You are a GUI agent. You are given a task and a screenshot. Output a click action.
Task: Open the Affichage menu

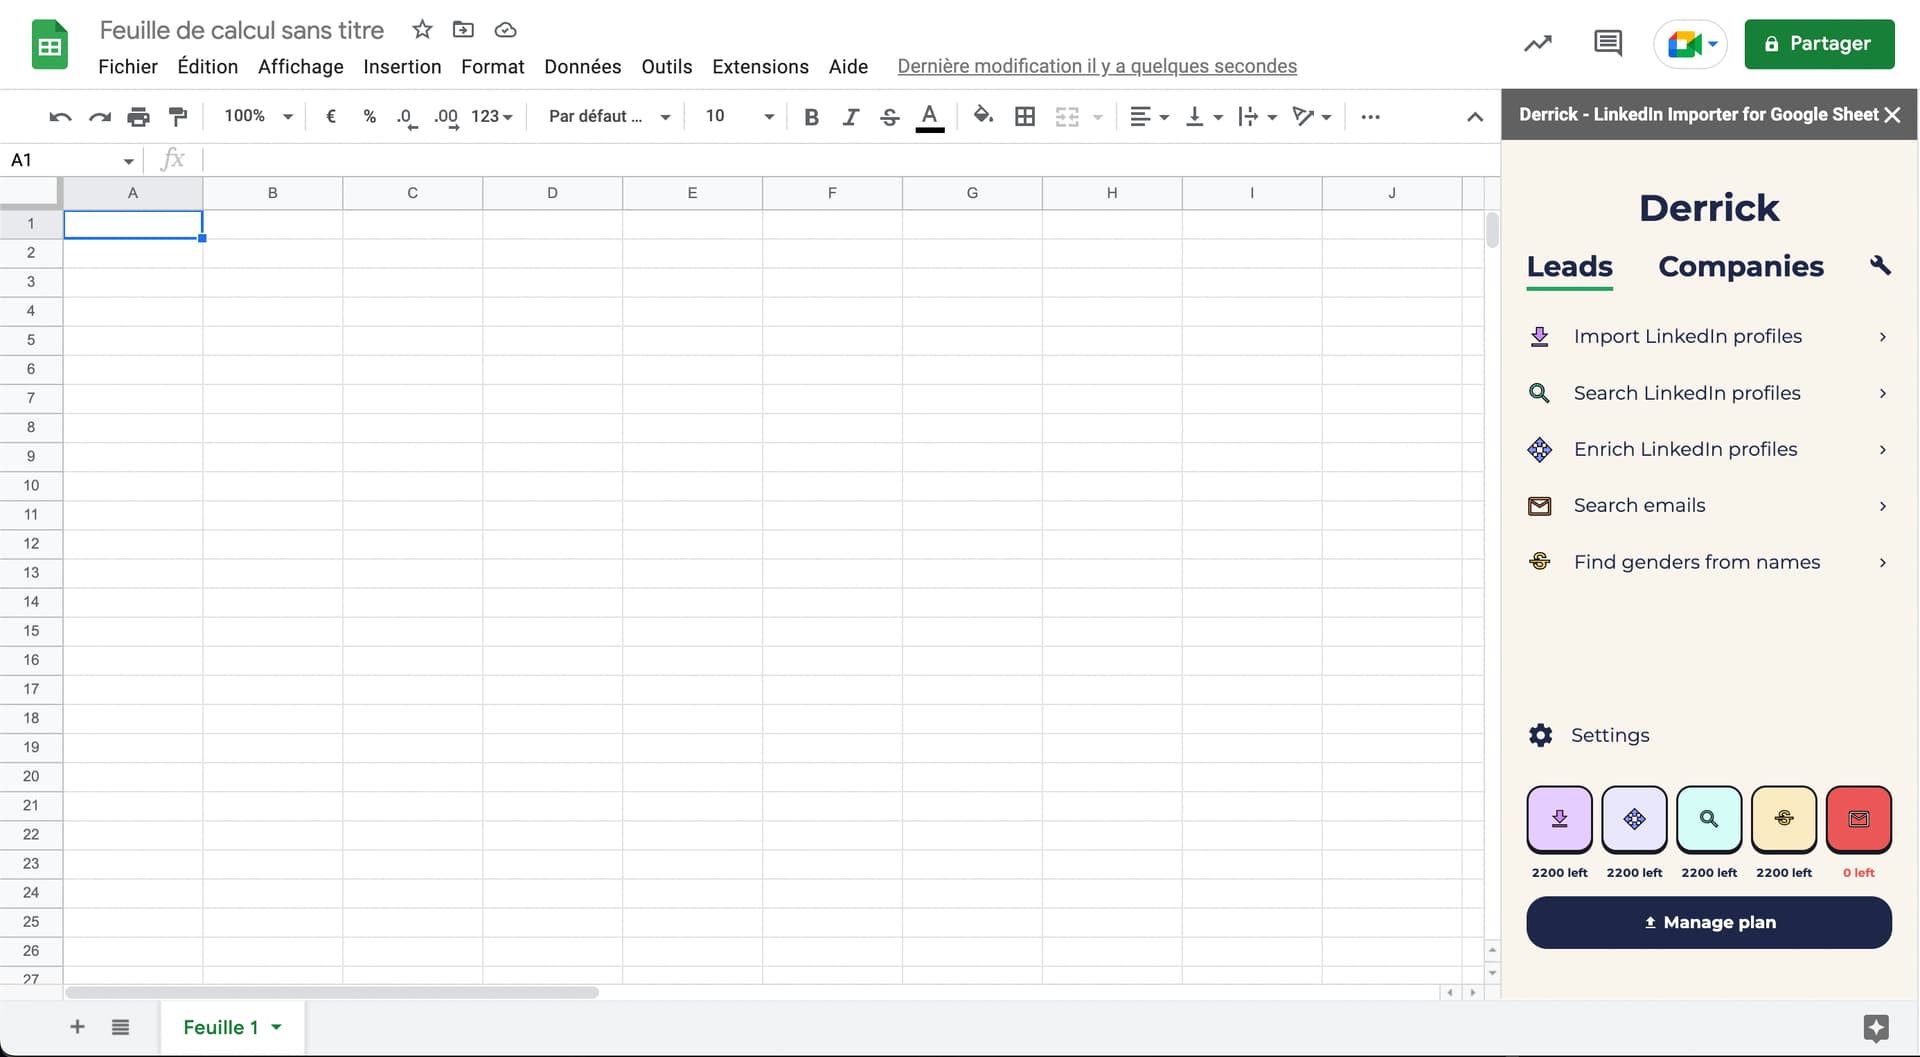301,66
